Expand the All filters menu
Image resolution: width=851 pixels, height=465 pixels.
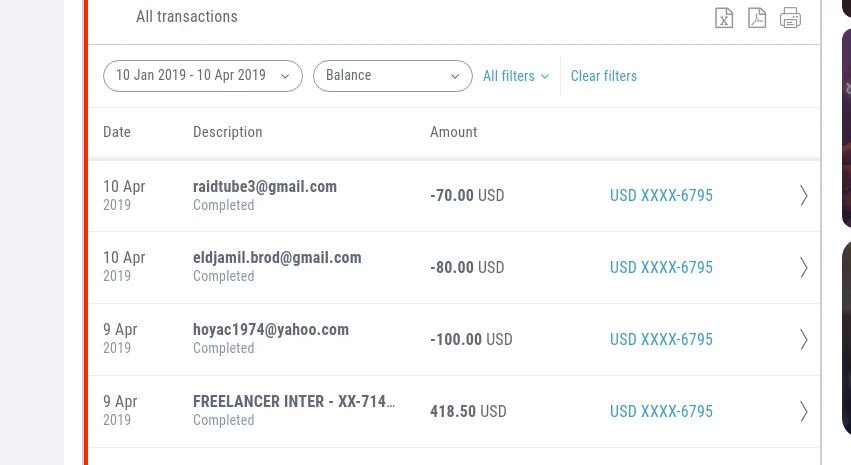click(x=516, y=76)
